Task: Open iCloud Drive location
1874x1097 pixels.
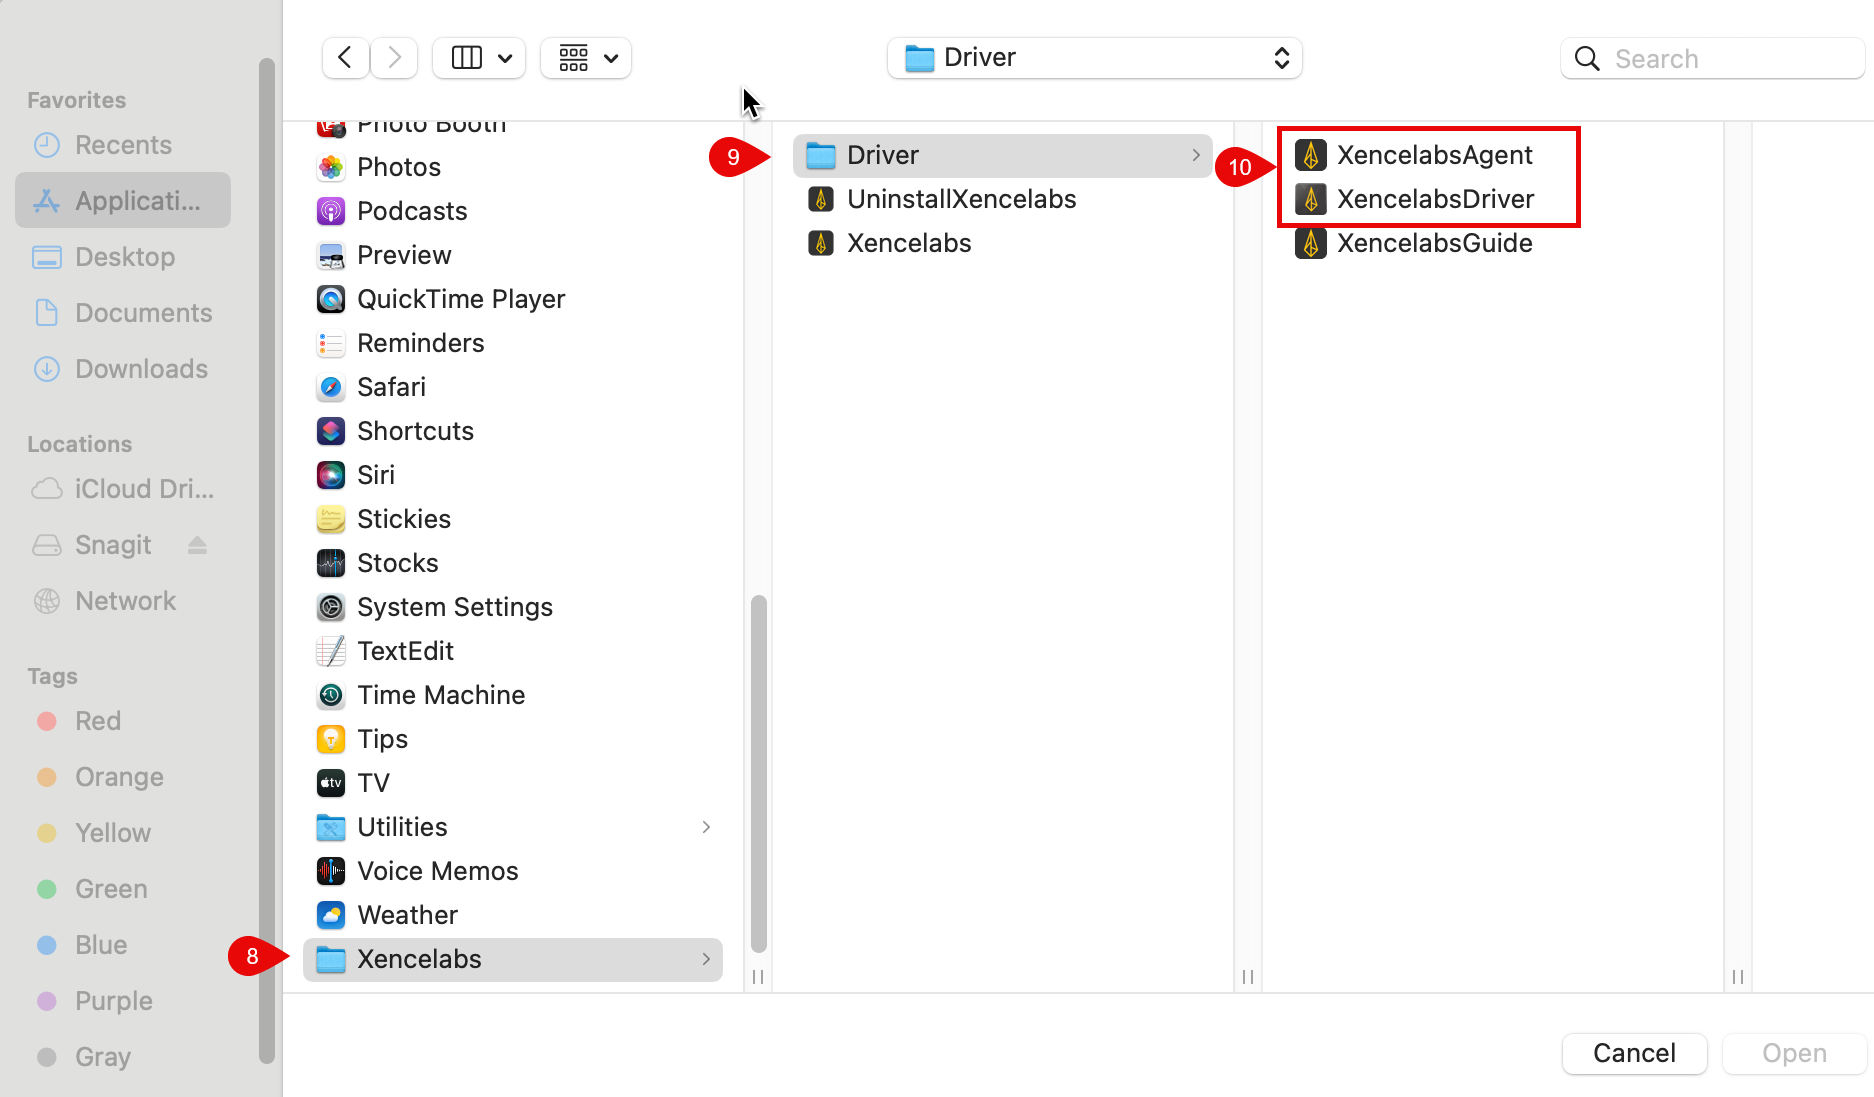Action: [123, 489]
